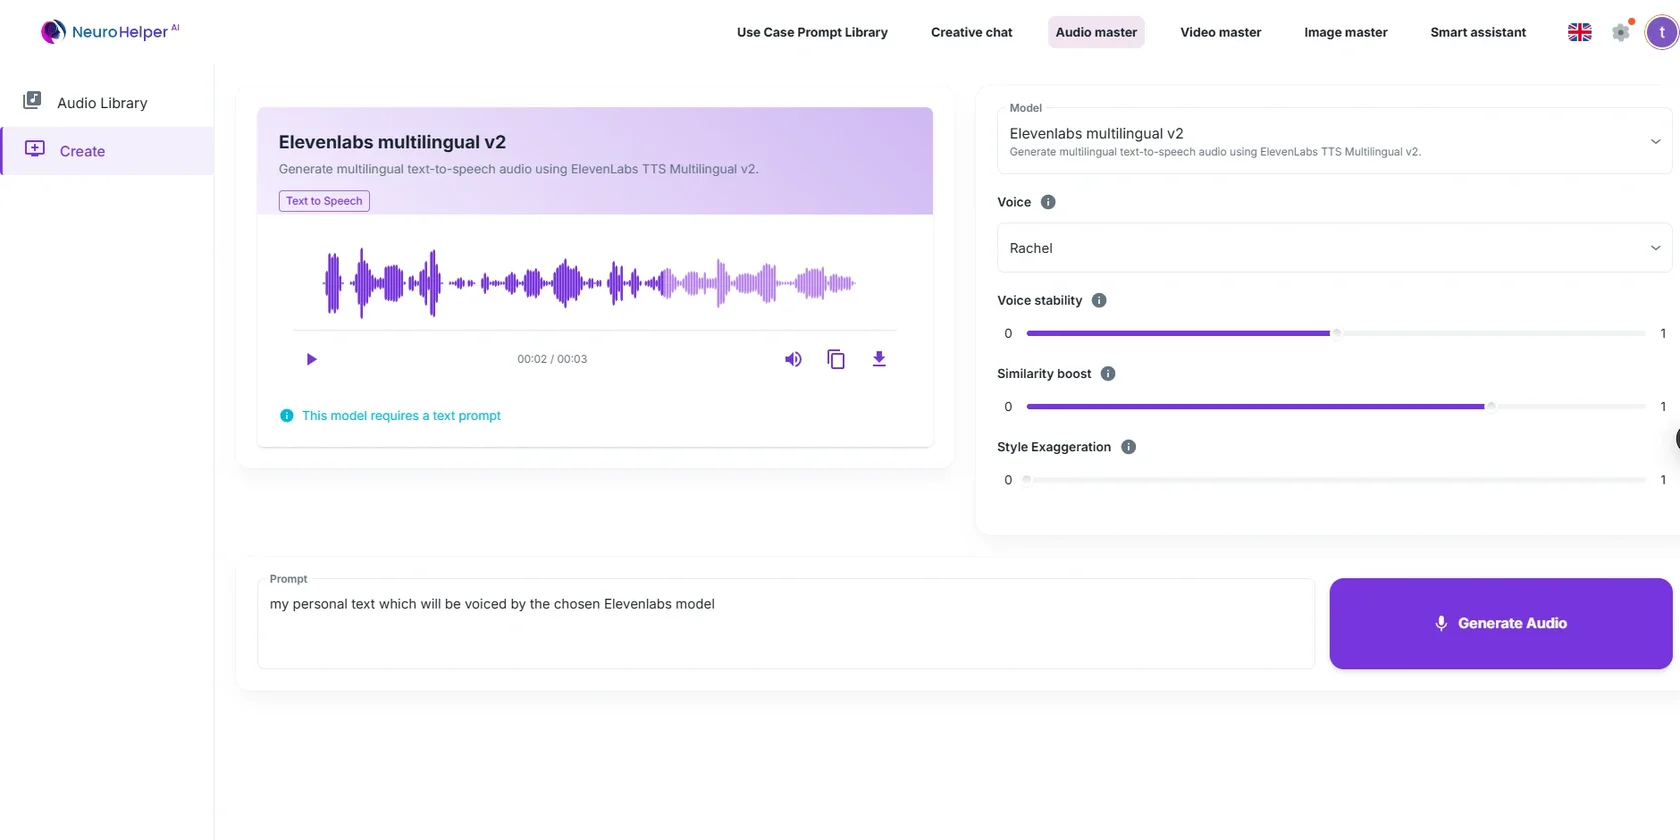The height and width of the screenshot is (840, 1680).
Task: Show Voice stability info icon
Action: pos(1099,300)
